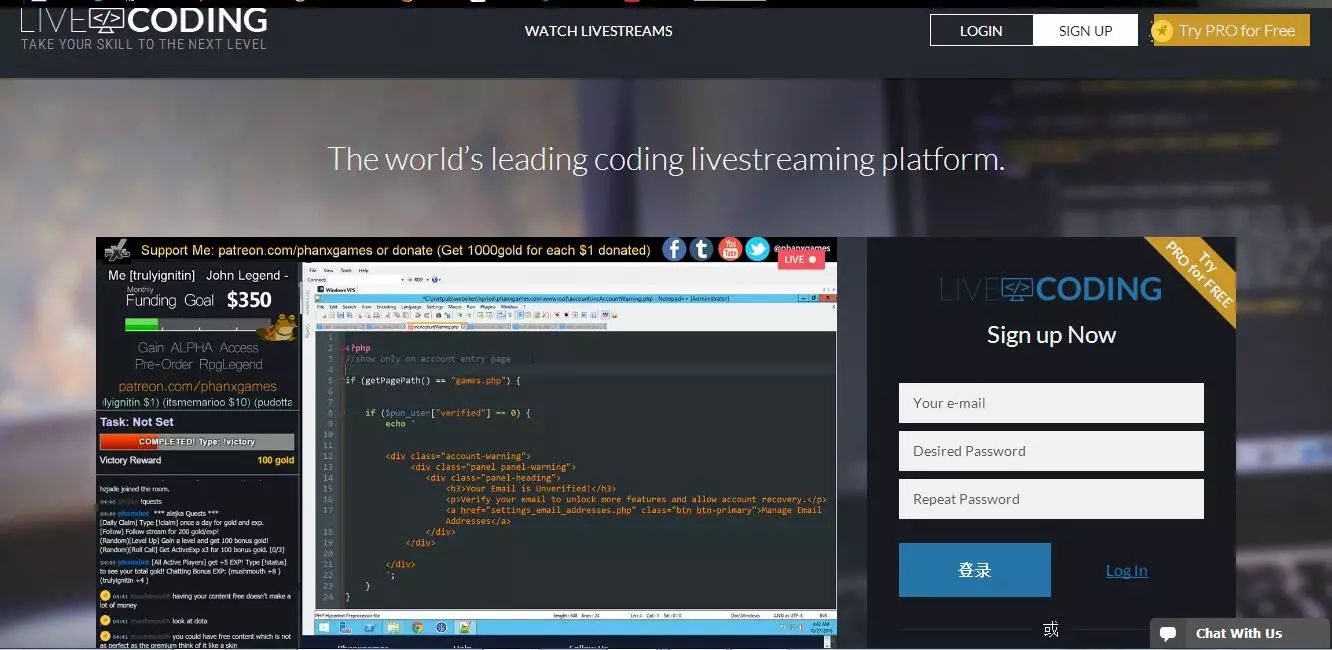Click the getPagePath() code line
The width and height of the screenshot is (1332, 650).
coord(433,380)
